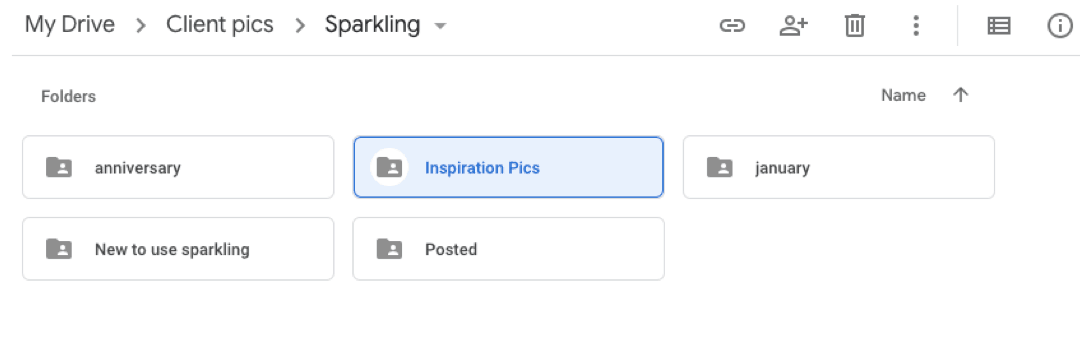
Task: Navigate to My Drive breadcrumb
Action: [70, 25]
